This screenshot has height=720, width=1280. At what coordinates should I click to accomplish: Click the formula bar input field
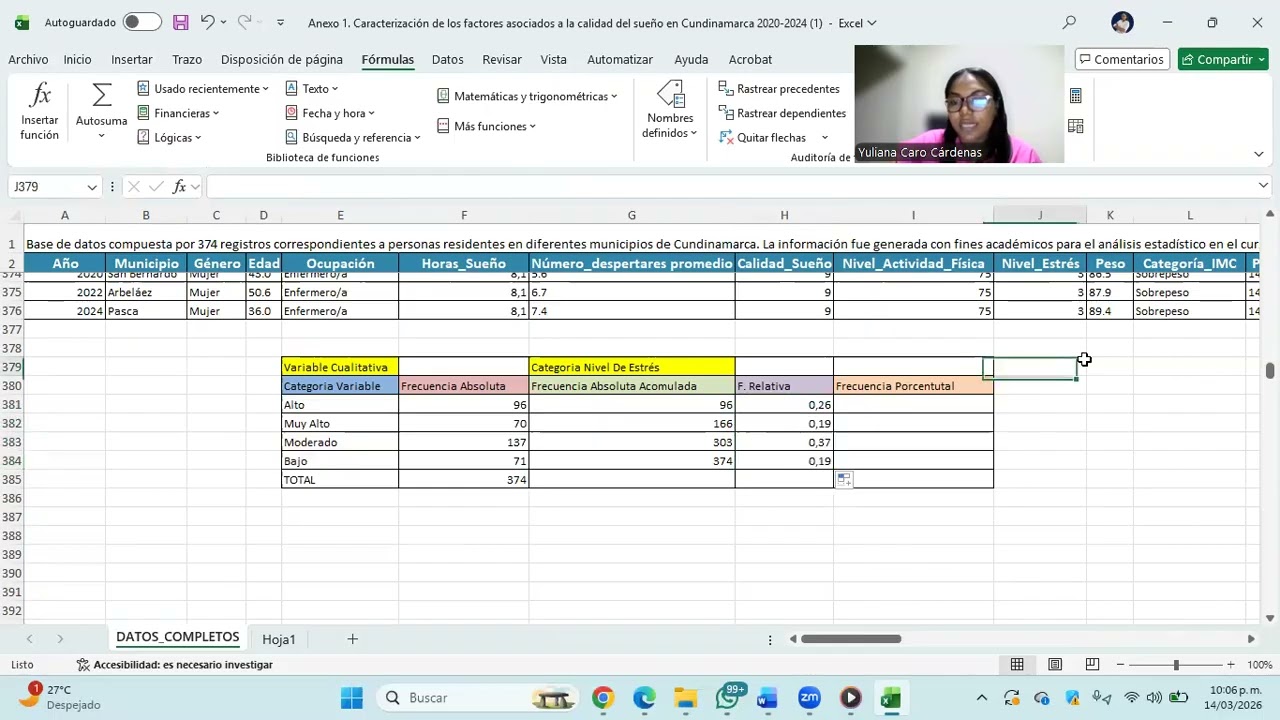pyautogui.click(x=730, y=186)
